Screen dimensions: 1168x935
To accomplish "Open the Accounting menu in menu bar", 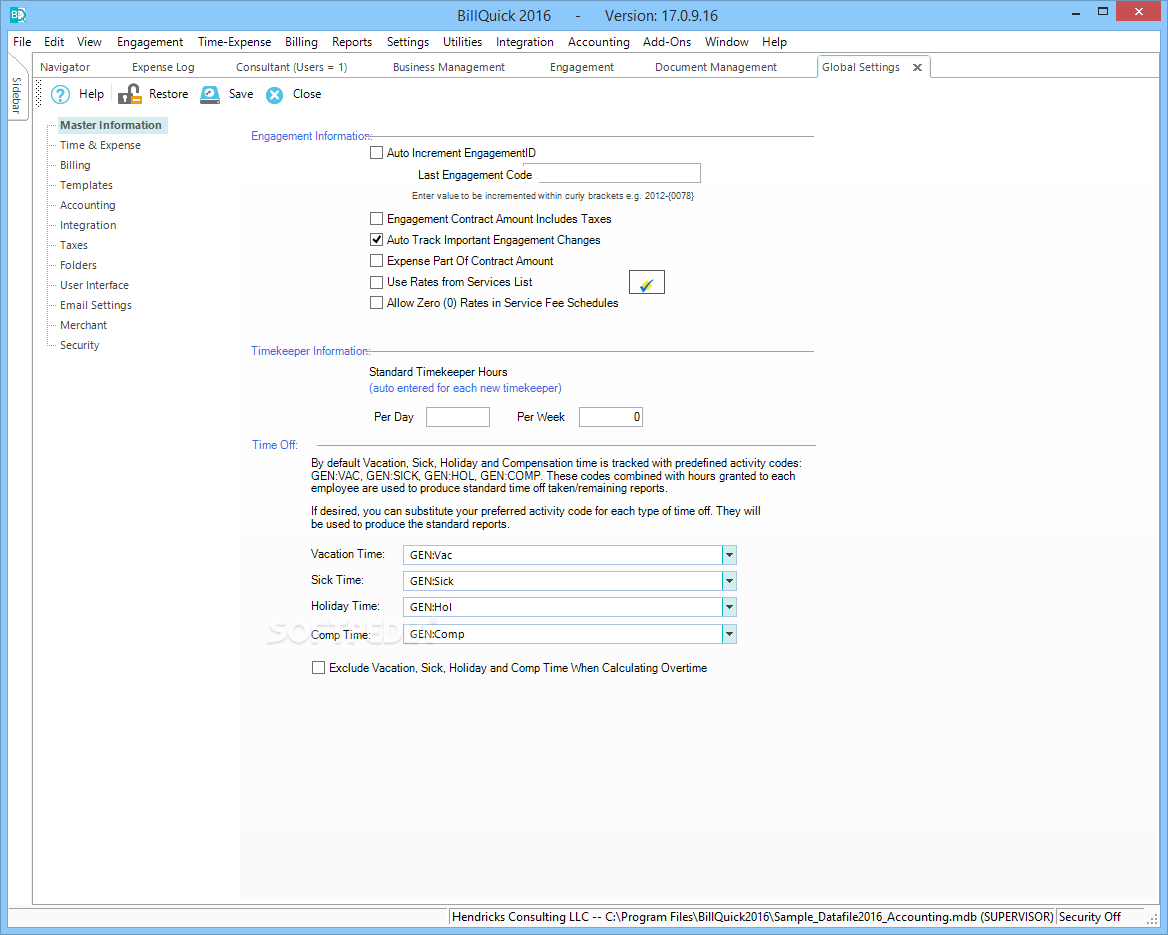I will 598,42.
